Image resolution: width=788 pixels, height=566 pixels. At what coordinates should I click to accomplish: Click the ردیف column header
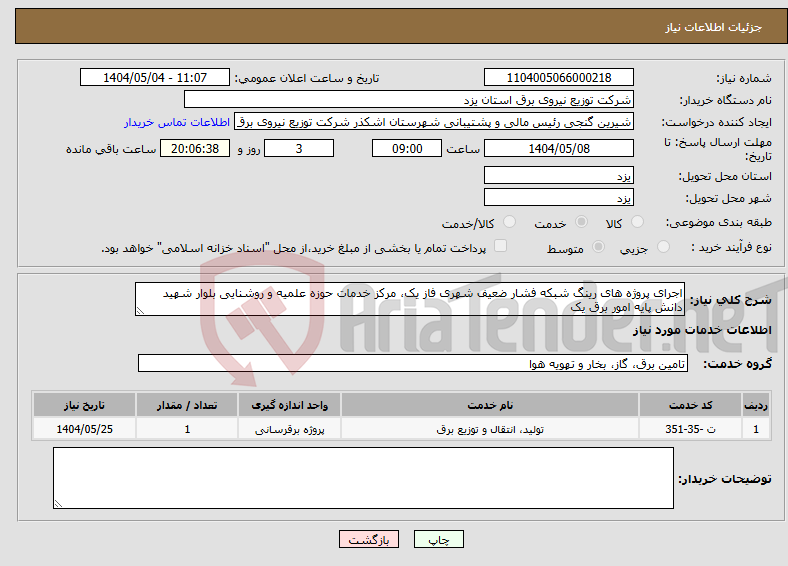point(756,405)
